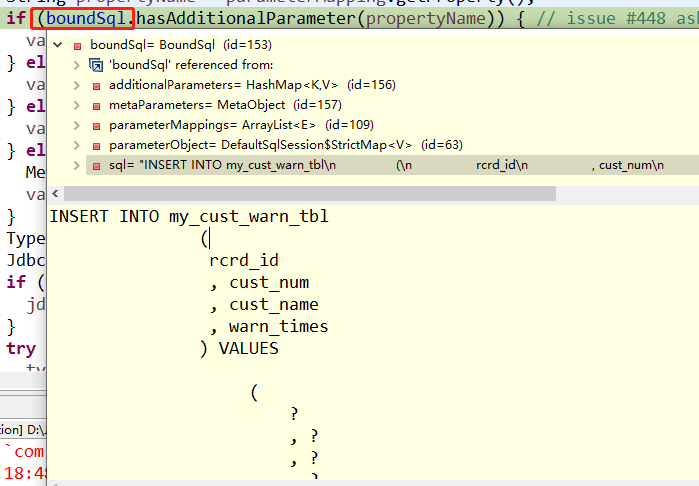699x486 pixels.
Task: Click warn_times line in detail pane
Action: 269,327
